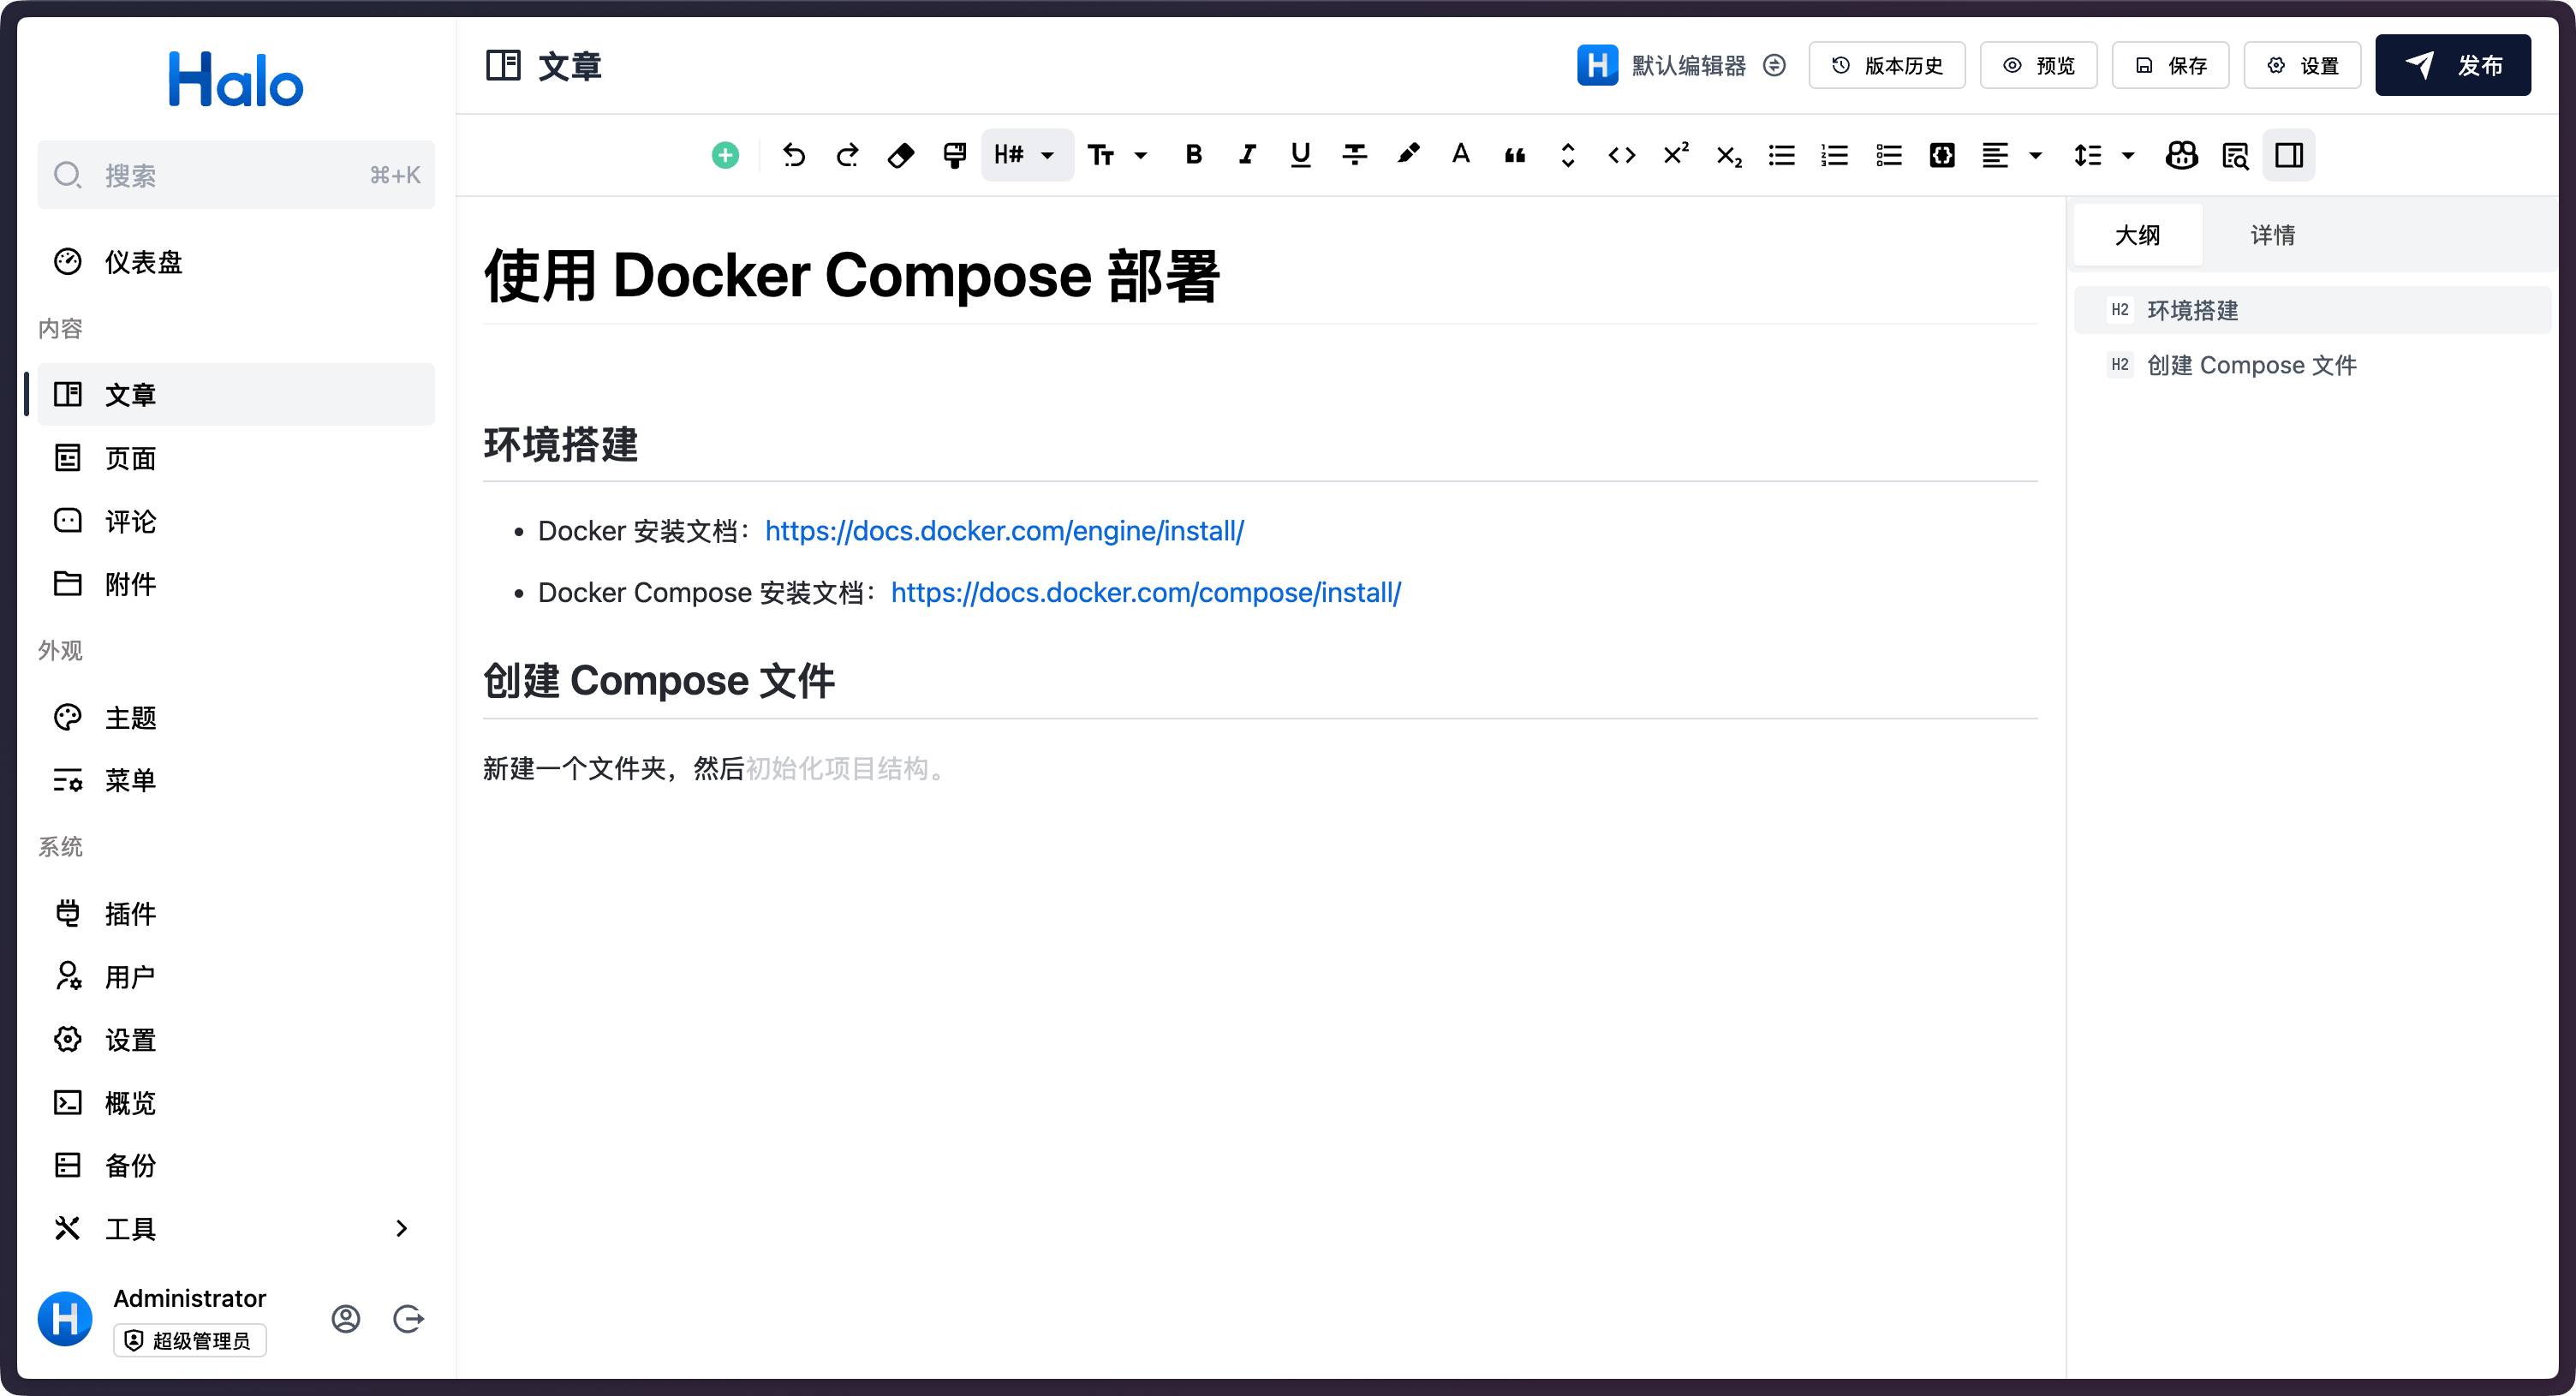Activate the format painter brush
2576x1396 pixels.
coord(954,155)
